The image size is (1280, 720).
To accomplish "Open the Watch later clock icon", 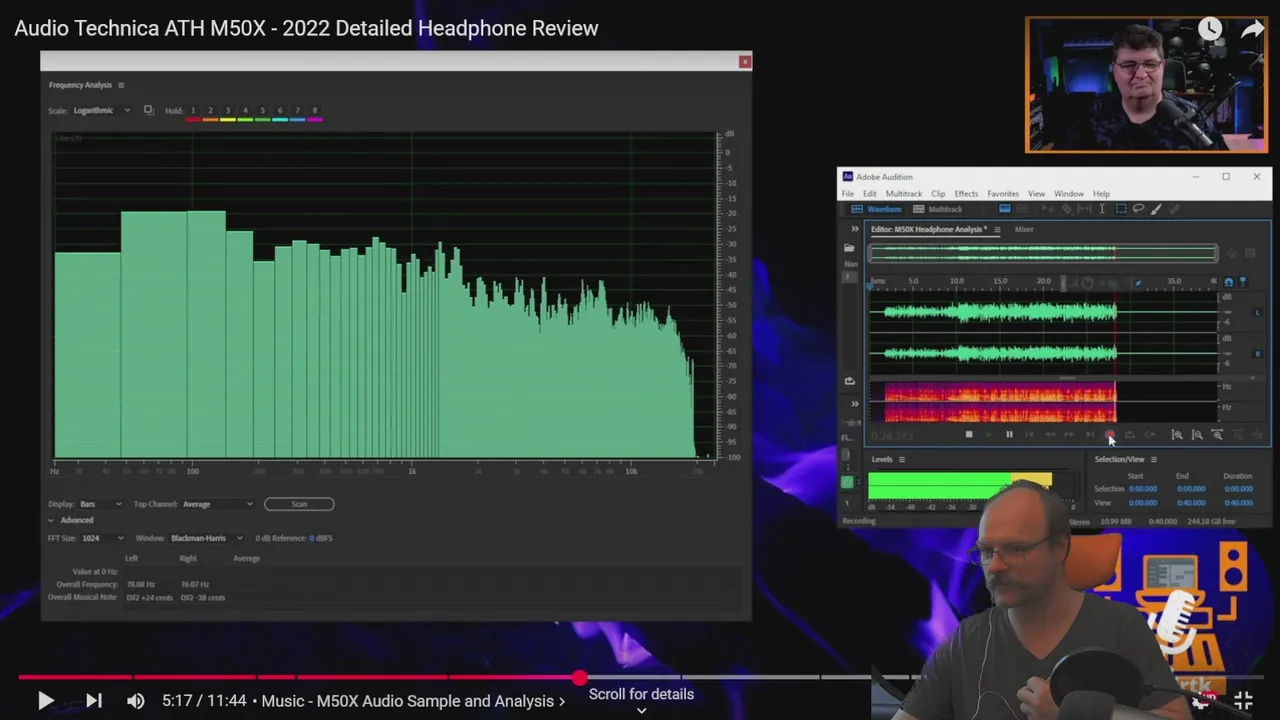I will coord(1210,29).
